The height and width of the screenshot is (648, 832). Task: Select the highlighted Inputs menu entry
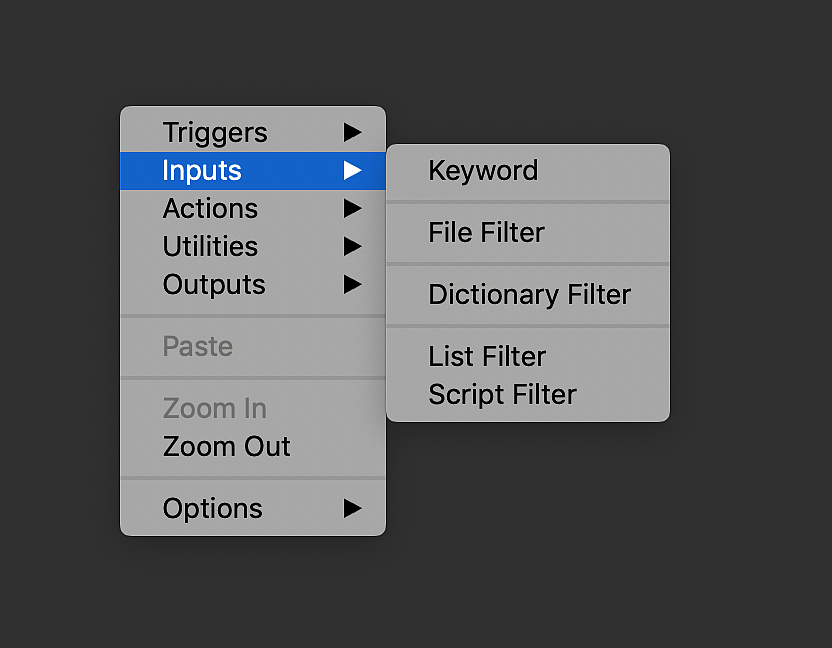pos(202,170)
